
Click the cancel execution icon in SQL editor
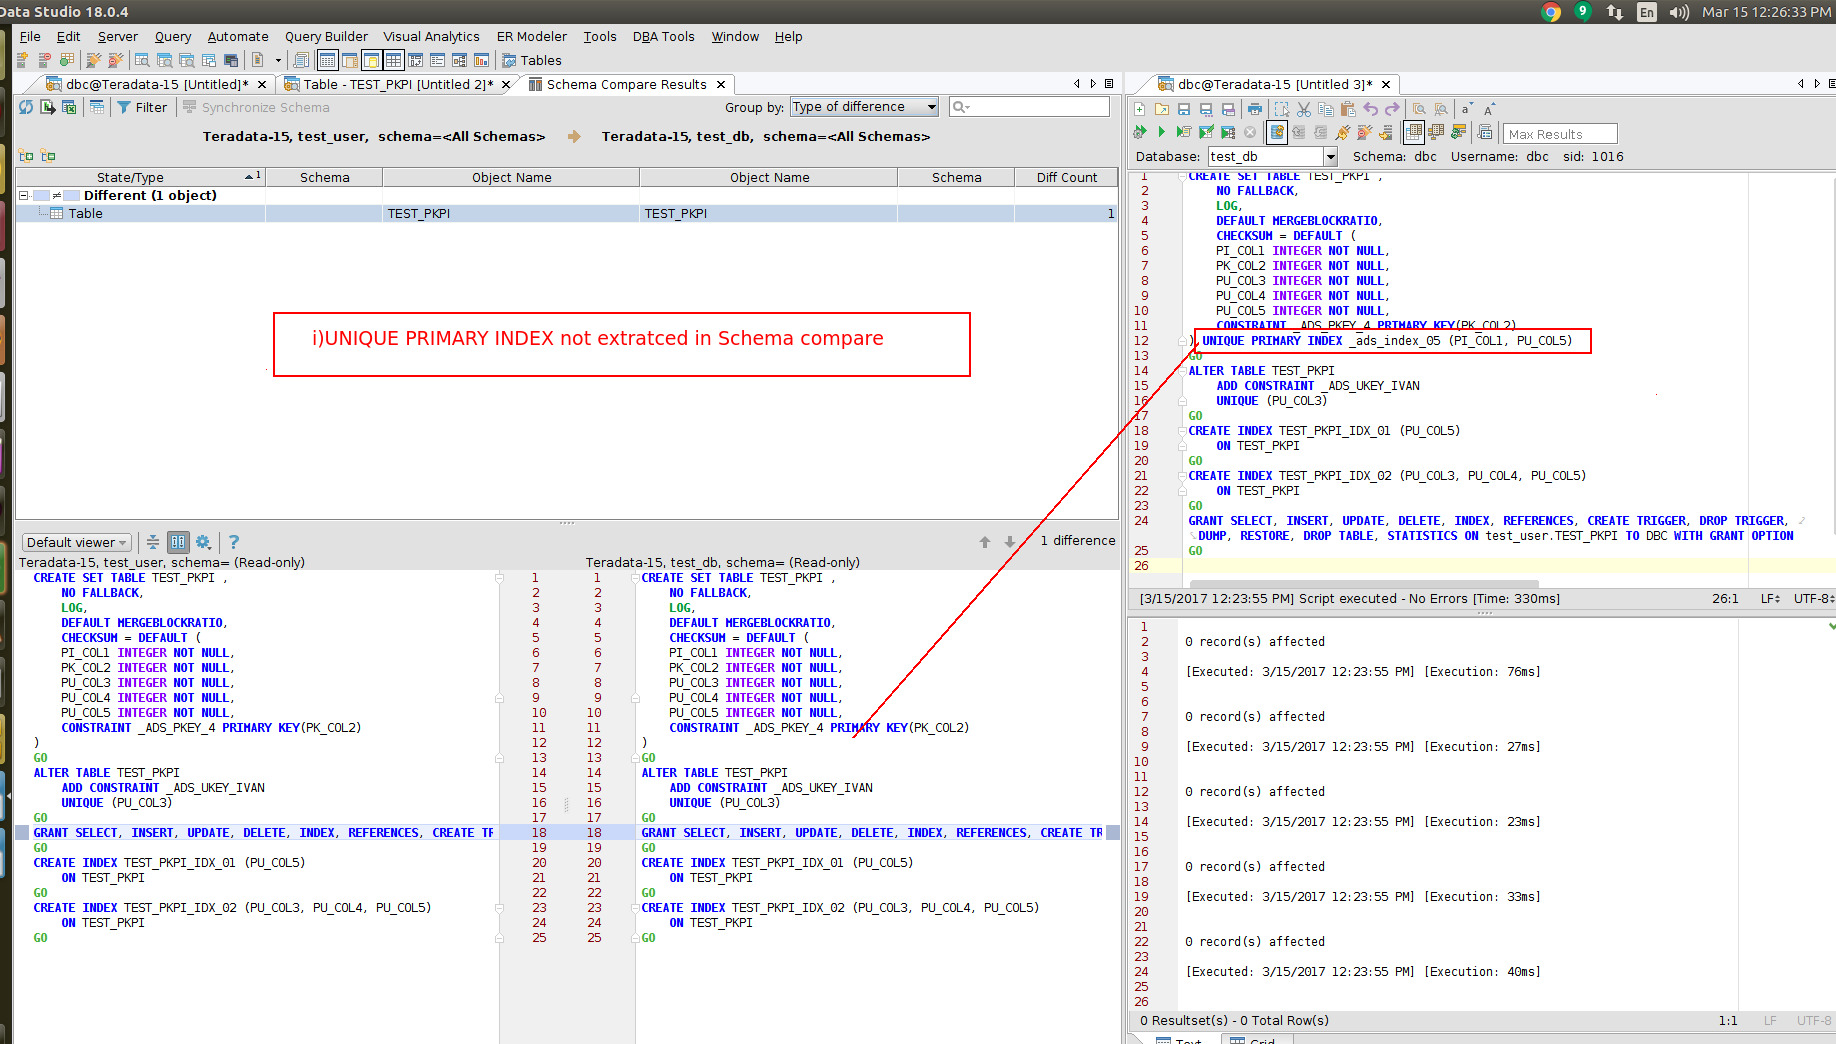pyautogui.click(x=1250, y=132)
